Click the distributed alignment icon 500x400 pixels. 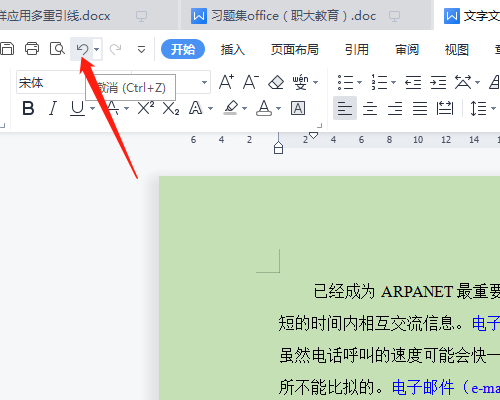(x=445, y=108)
